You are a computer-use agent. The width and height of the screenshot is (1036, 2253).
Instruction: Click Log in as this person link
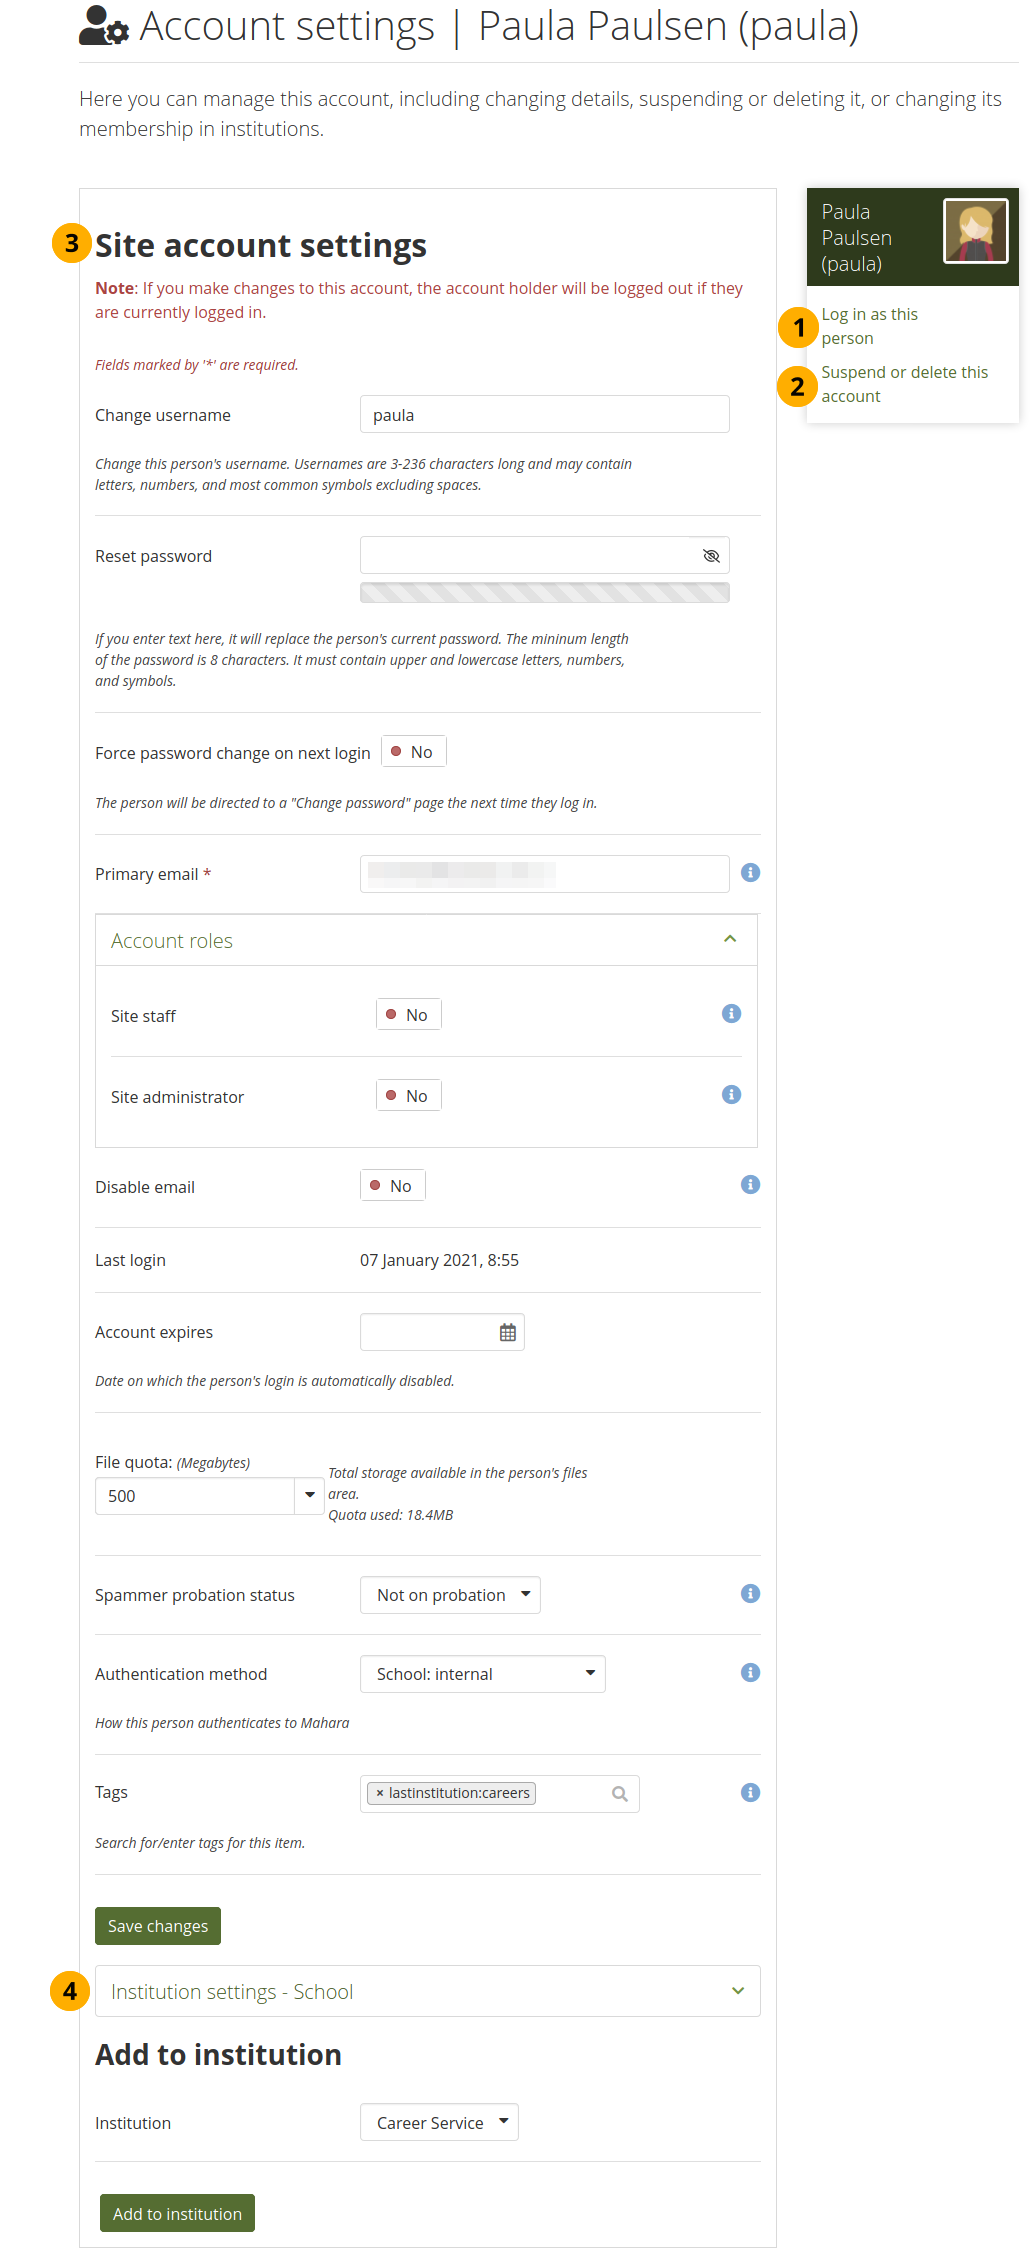click(869, 326)
